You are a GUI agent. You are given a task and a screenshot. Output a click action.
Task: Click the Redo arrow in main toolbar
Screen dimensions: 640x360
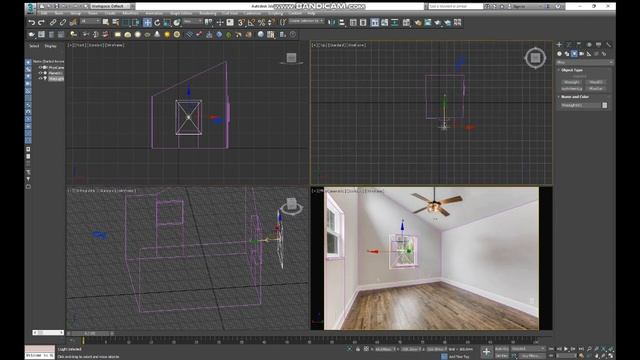pyautogui.click(x=41, y=22)
